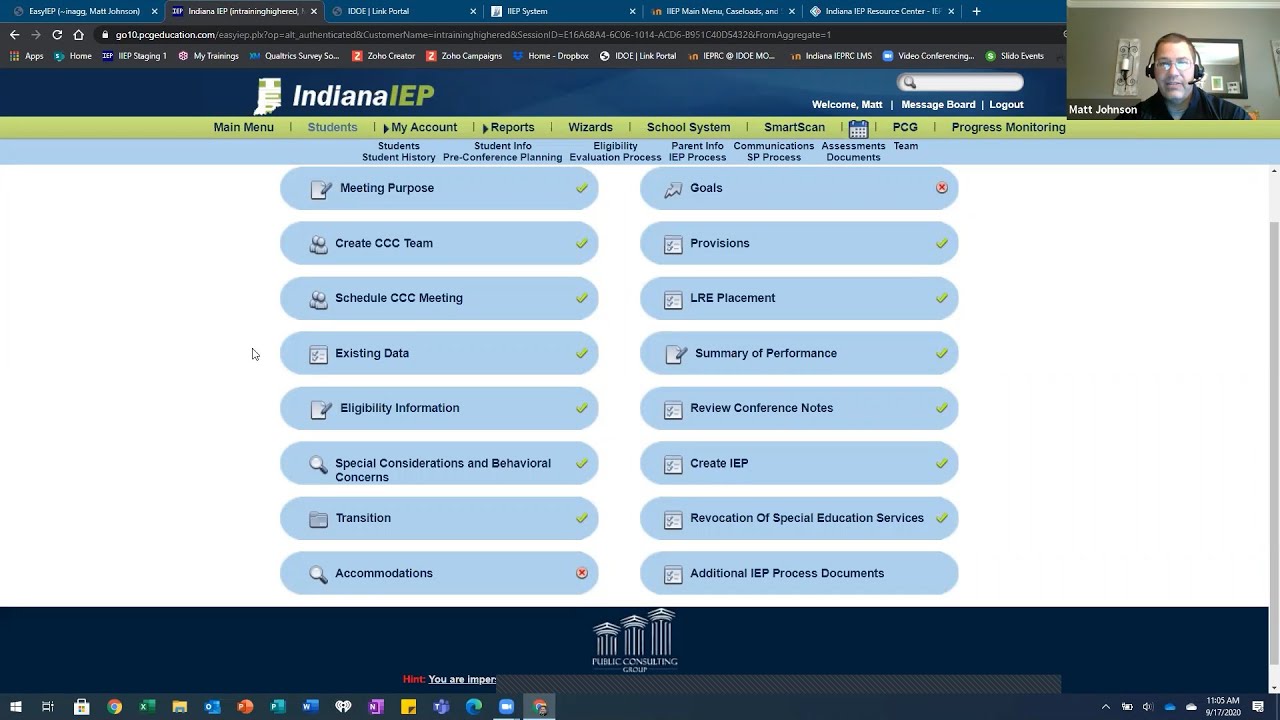
Task: Open the Message Board link
Action: pyautogui.click(x=938, y=104)
